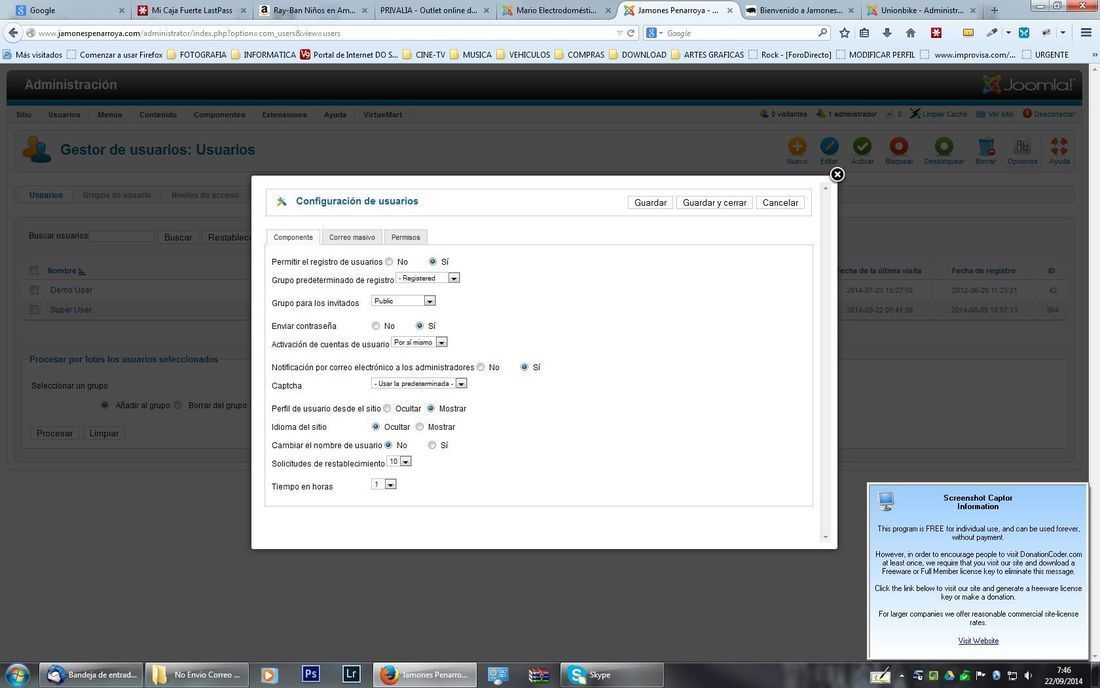Open the search engine selector arrow beside Google
This screenshot has width=1100, height=688.
(661, 33)
